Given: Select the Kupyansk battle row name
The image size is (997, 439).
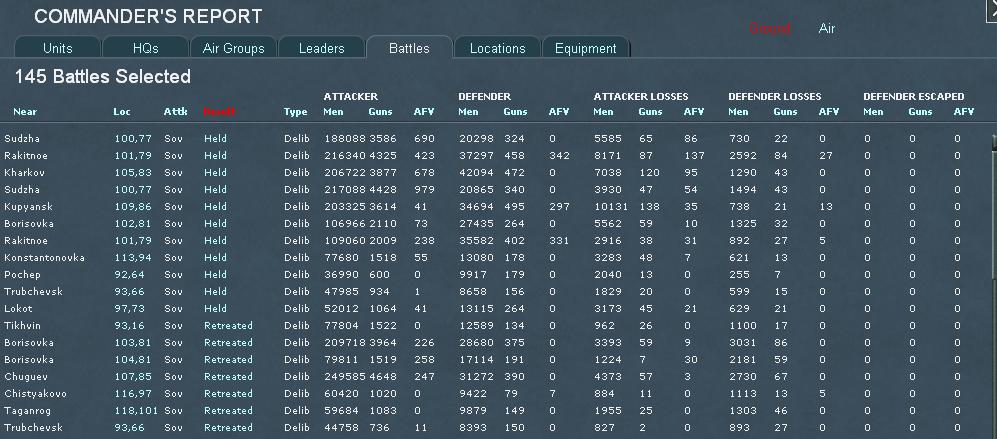Looking at the screenshot, I should [x=28, y=207].
